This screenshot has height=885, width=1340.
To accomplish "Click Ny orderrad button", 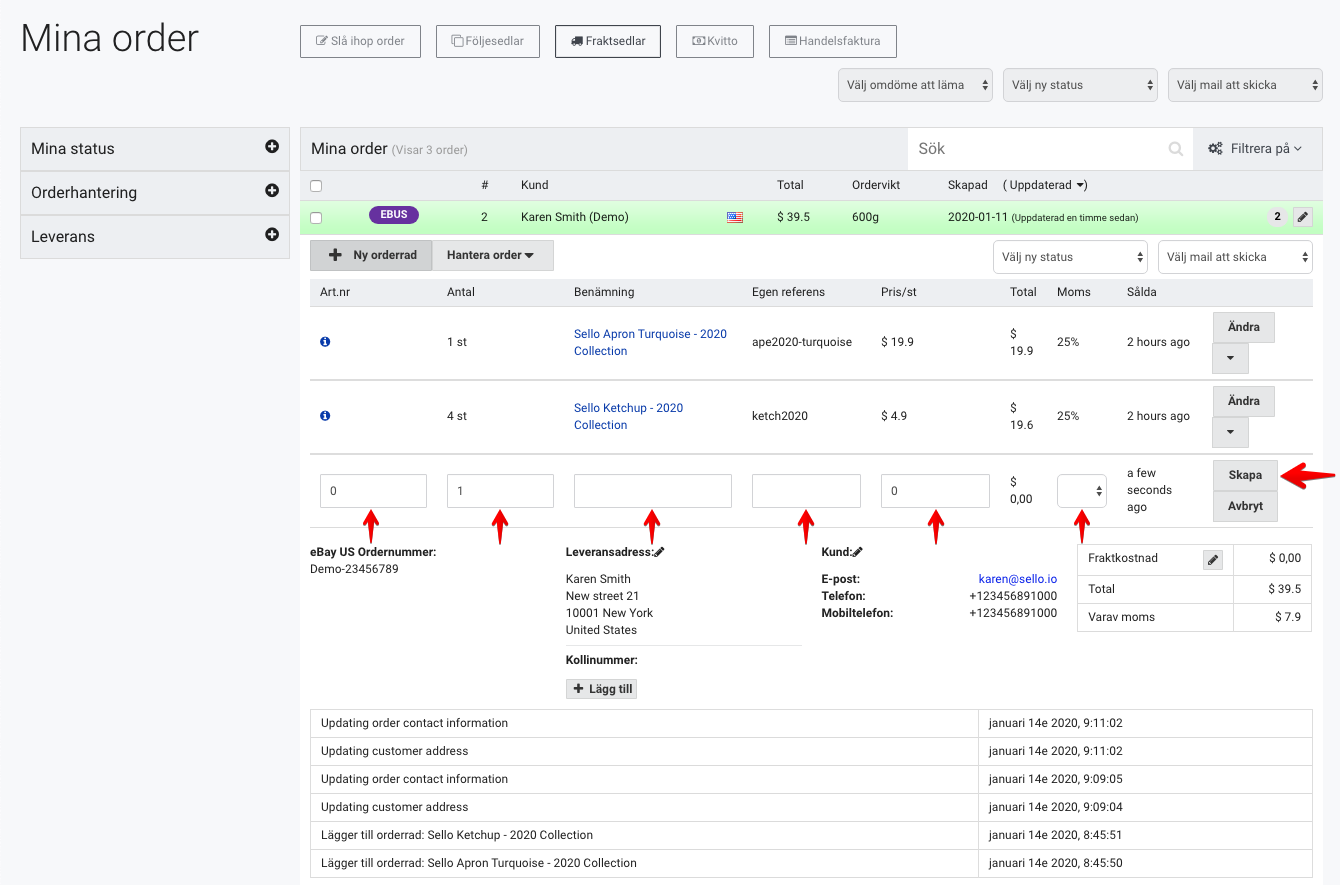I will coord(371,255).
